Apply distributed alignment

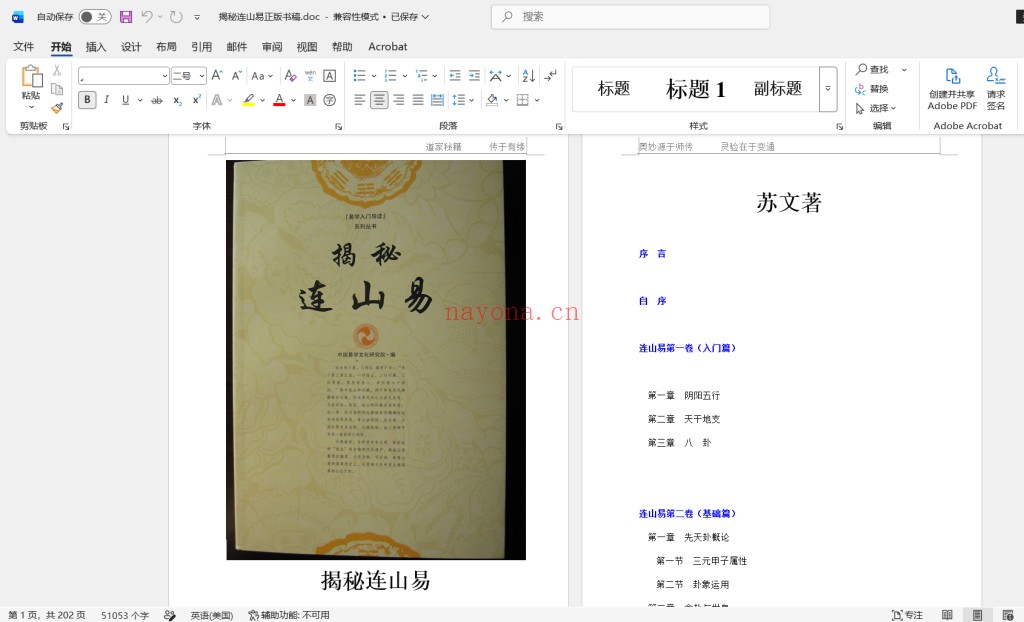(x=438, y=100)
